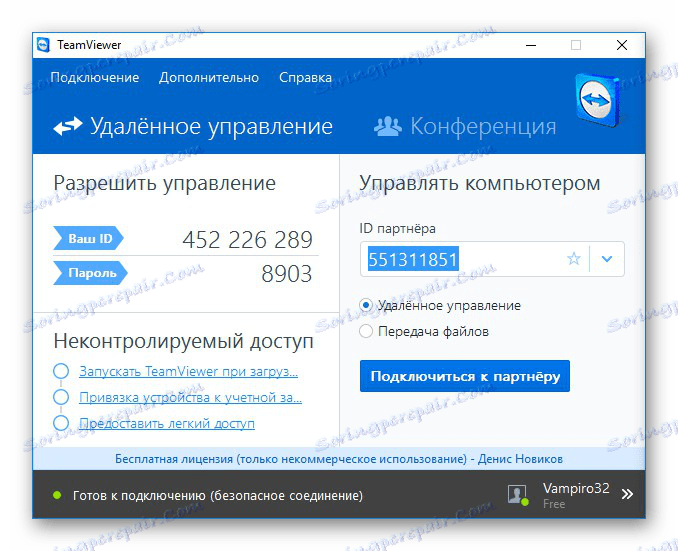Close the TeamViewer window
Screen dimensions: 678x551
point(622,45)
